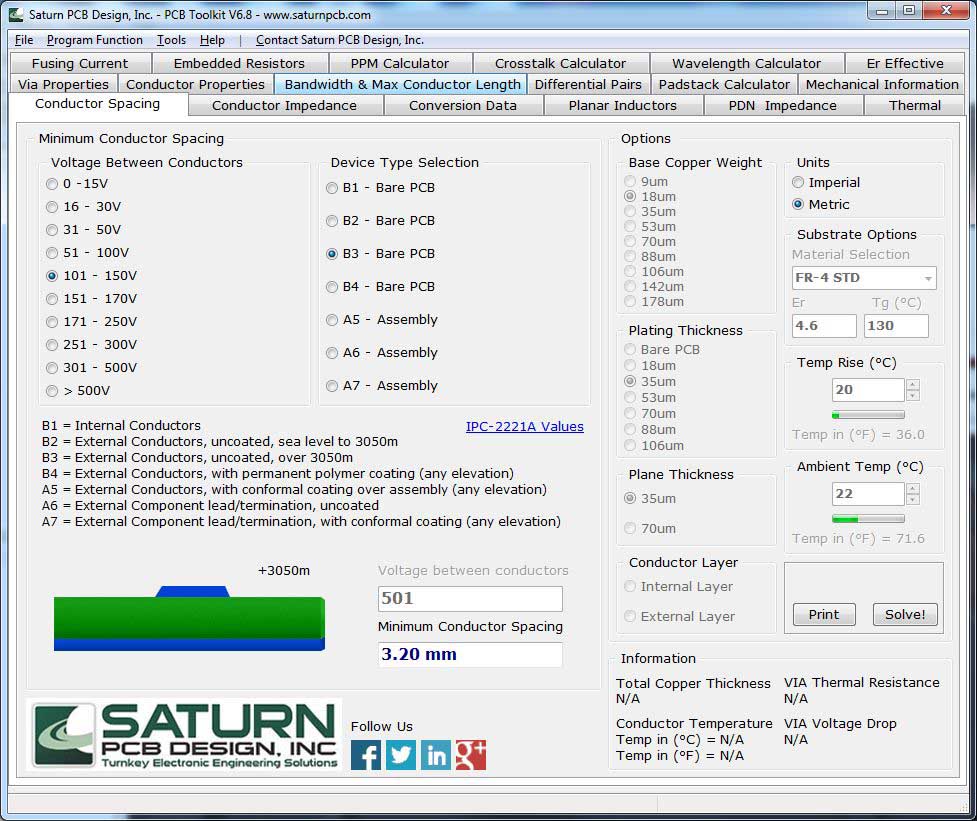Screen dimensions: 977x821
Task: Click the LinkedIn icon
Action: pos(436,755)
